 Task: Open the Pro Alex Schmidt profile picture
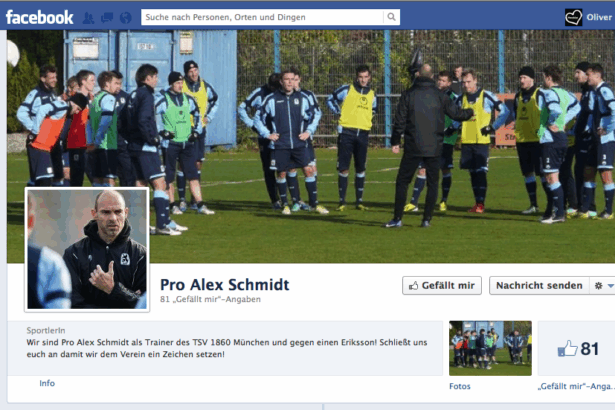tap(87, 250)
